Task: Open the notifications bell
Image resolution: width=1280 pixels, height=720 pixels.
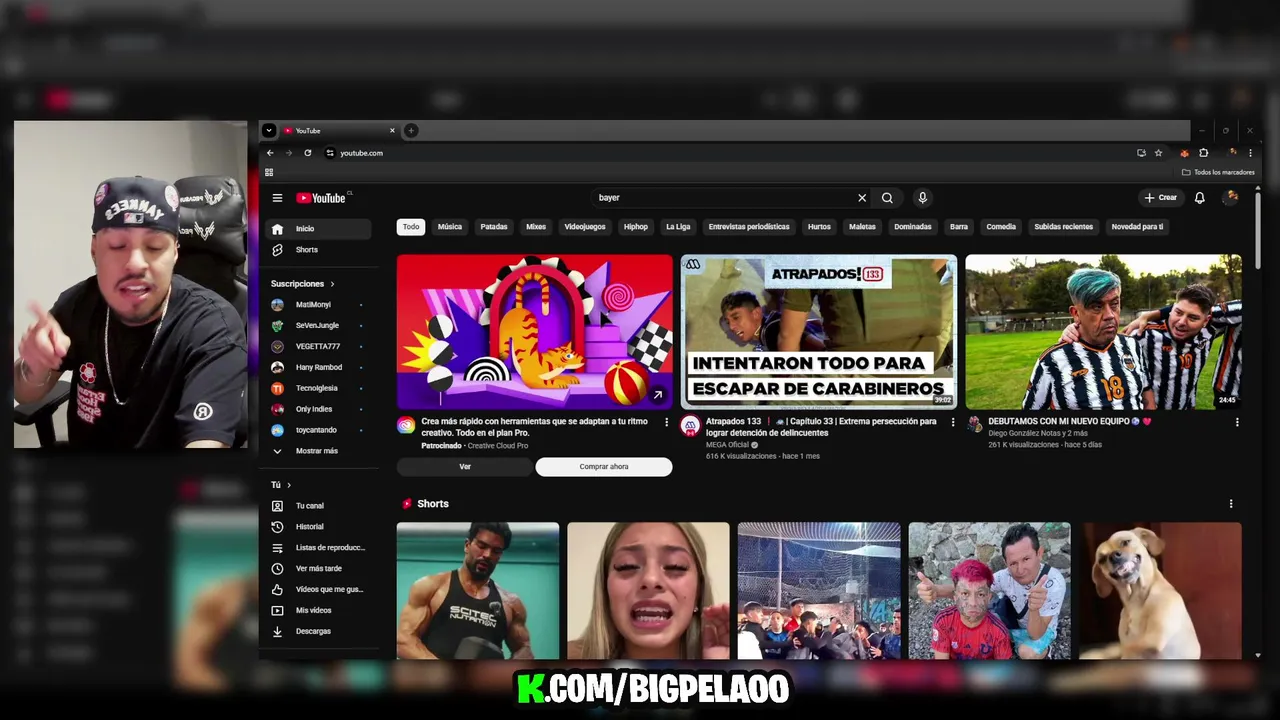Action: 1200,198
